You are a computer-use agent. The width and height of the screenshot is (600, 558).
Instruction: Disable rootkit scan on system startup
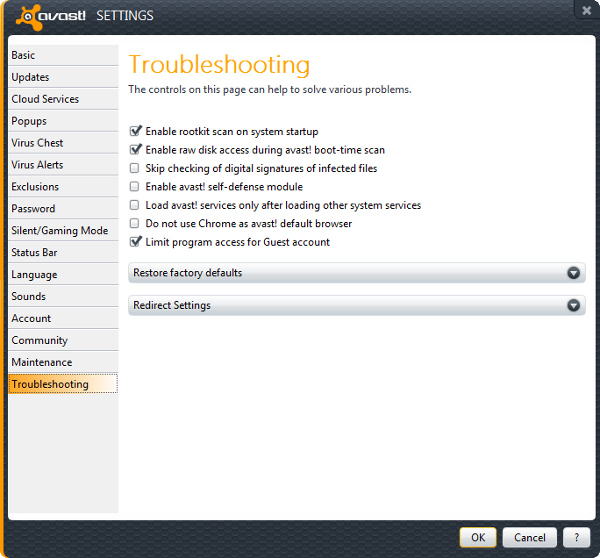(135, 131)
